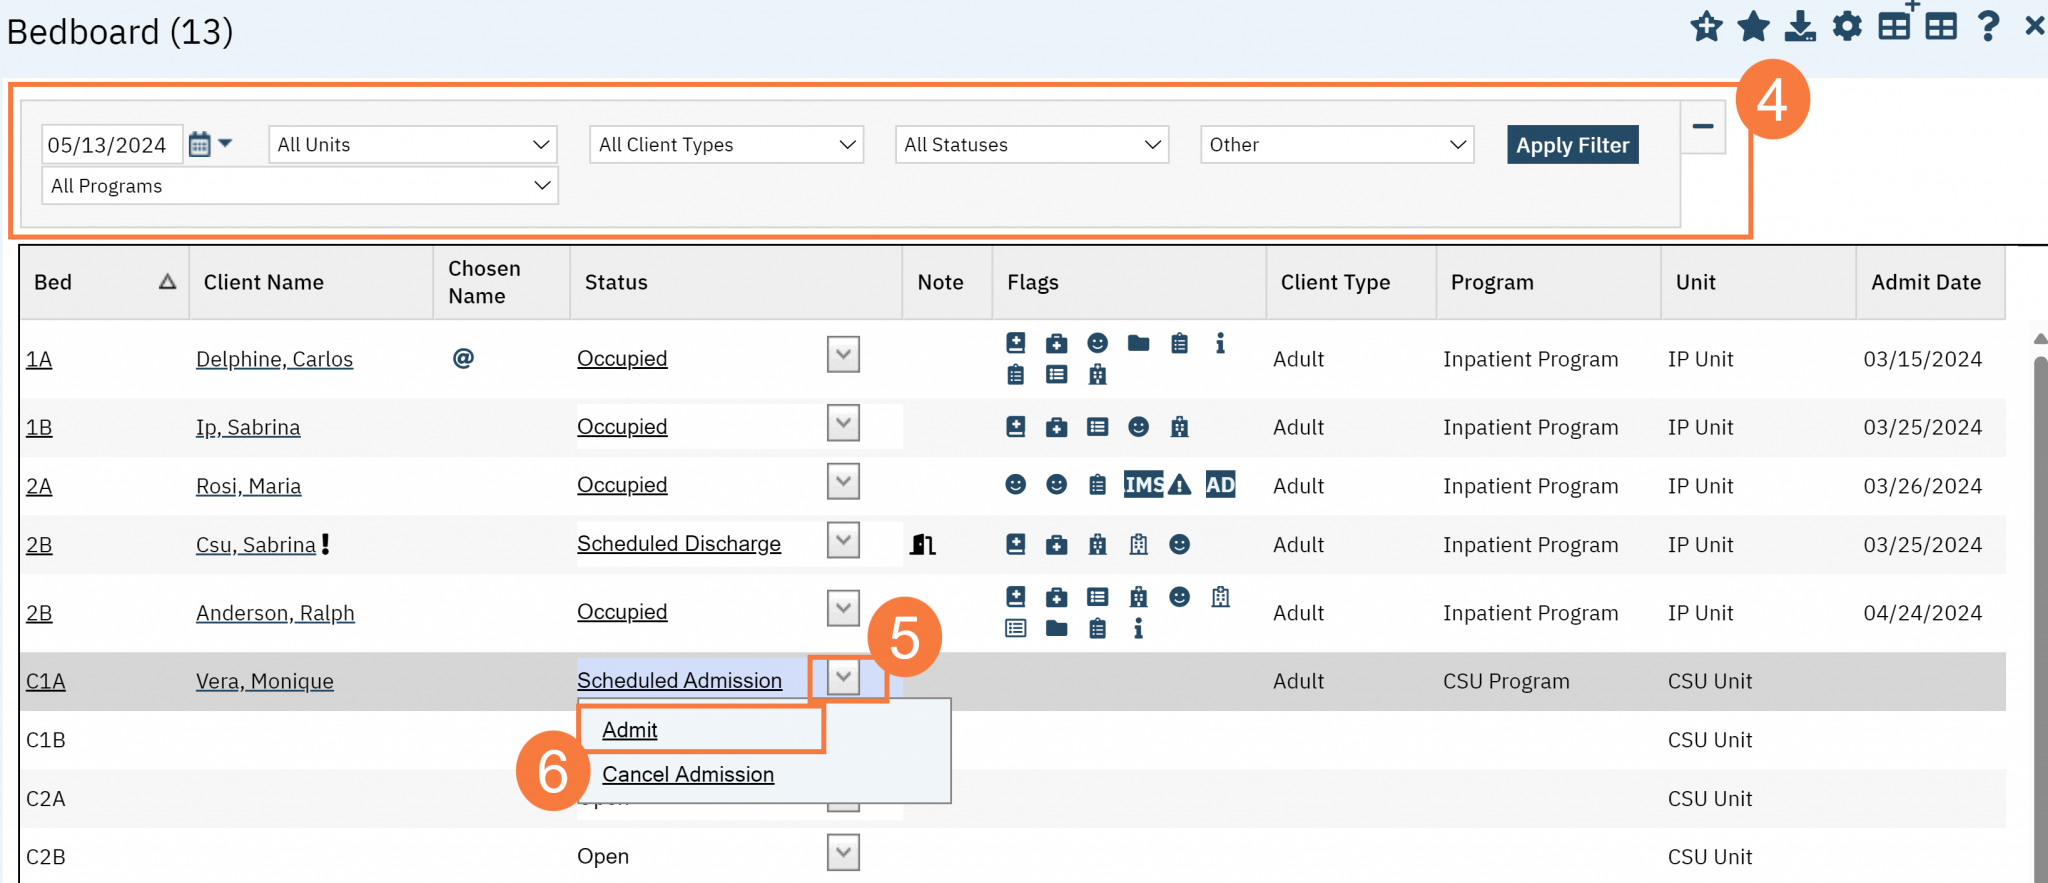This screenshot has width=2048, height=883.
Task: Click the door note icon for Csu, Sabrina
Action: pyautogui.click(x=922, y=544)
